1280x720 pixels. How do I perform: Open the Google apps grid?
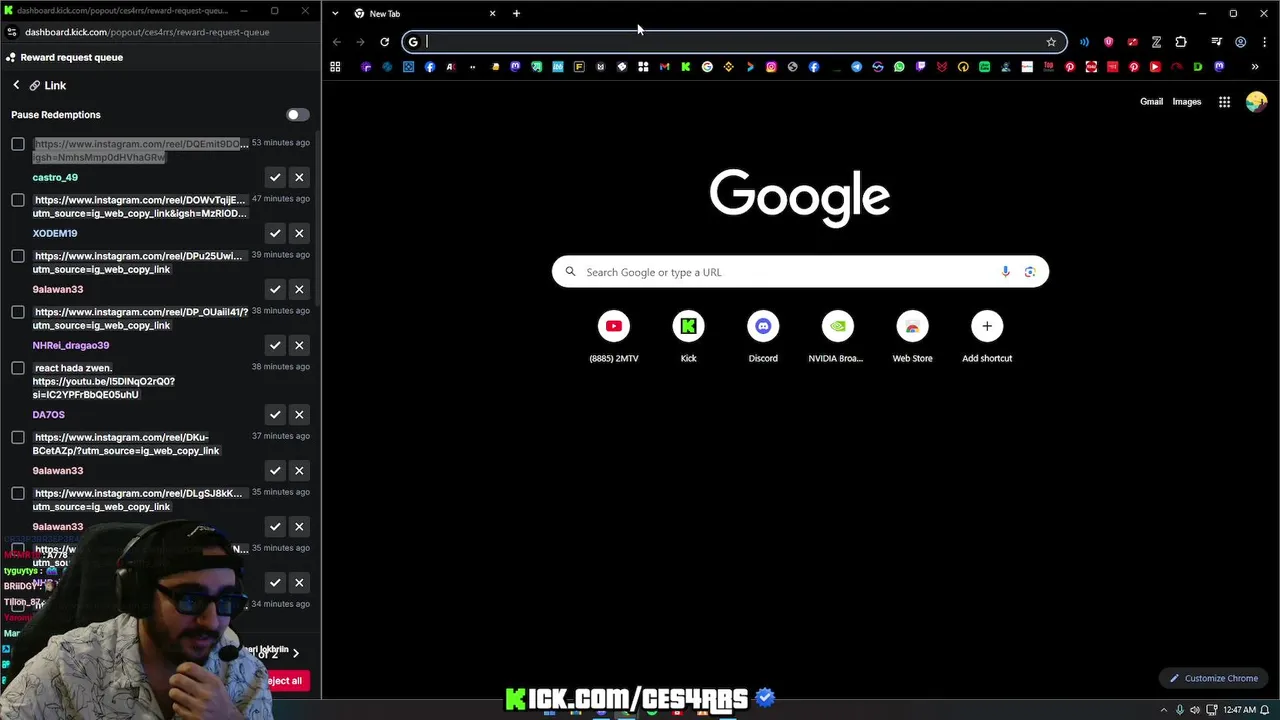[x=1224, y=102]
